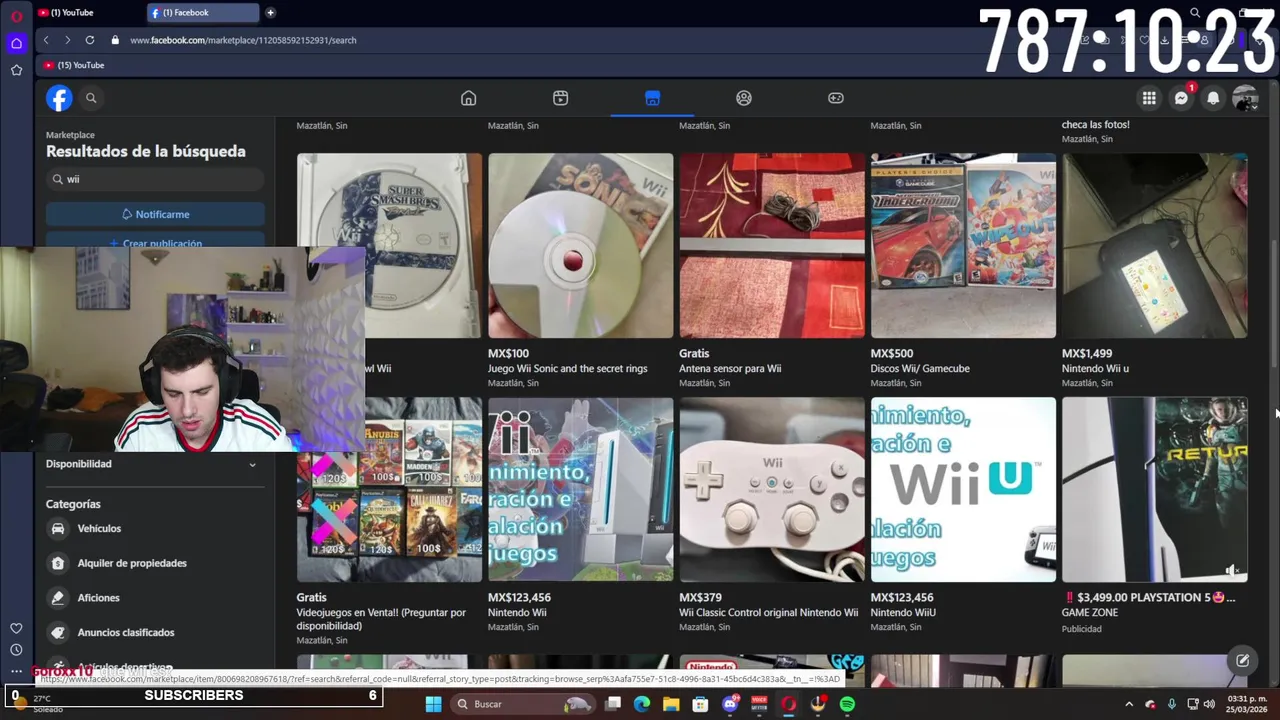
Task: Open the Sonic Wii disc photo
Action: 581,246
